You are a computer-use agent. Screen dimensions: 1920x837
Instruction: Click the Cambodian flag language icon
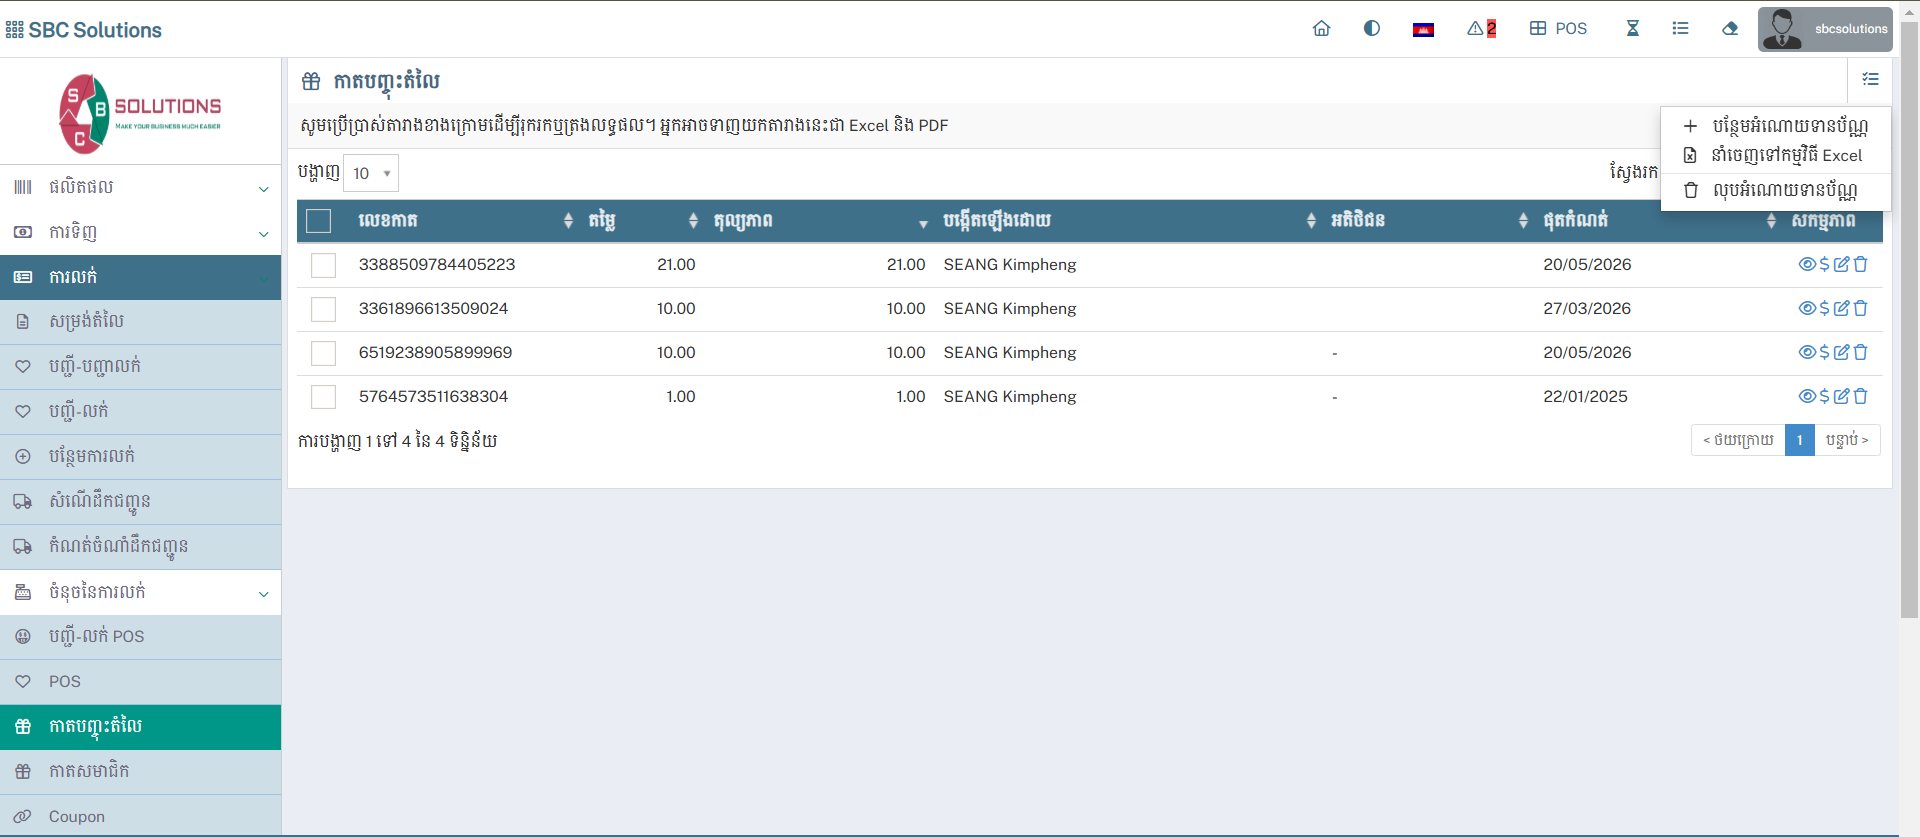(1423, 29)
